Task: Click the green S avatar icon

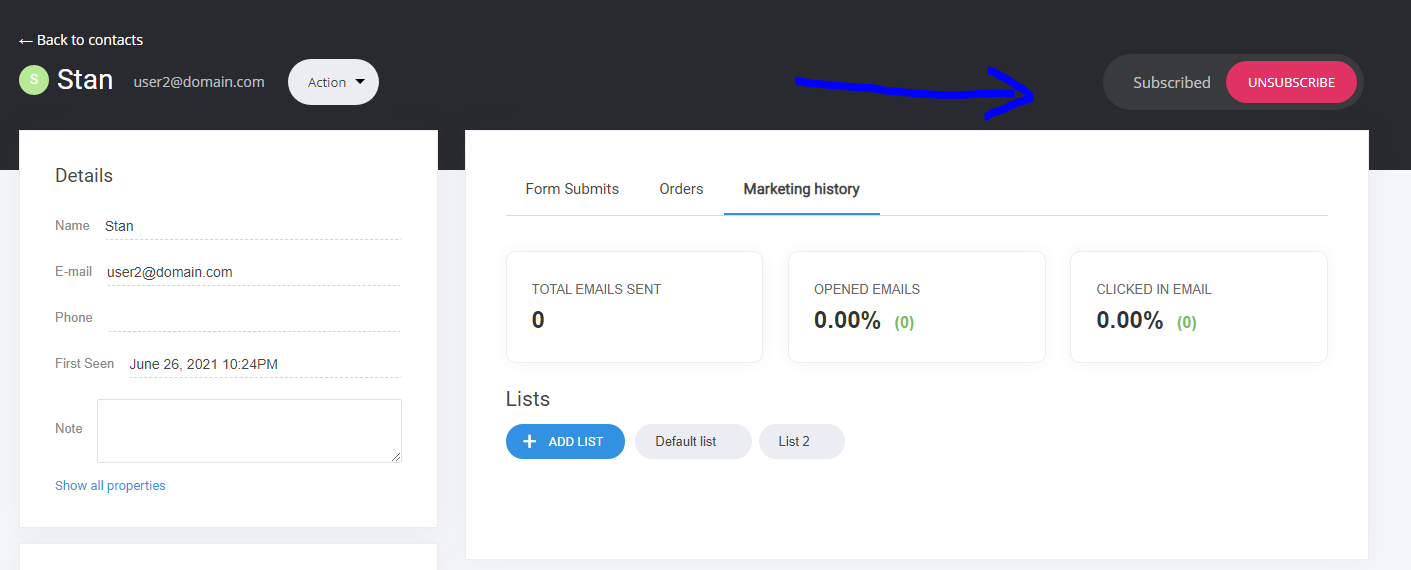Action: click(x=34, y=81)
